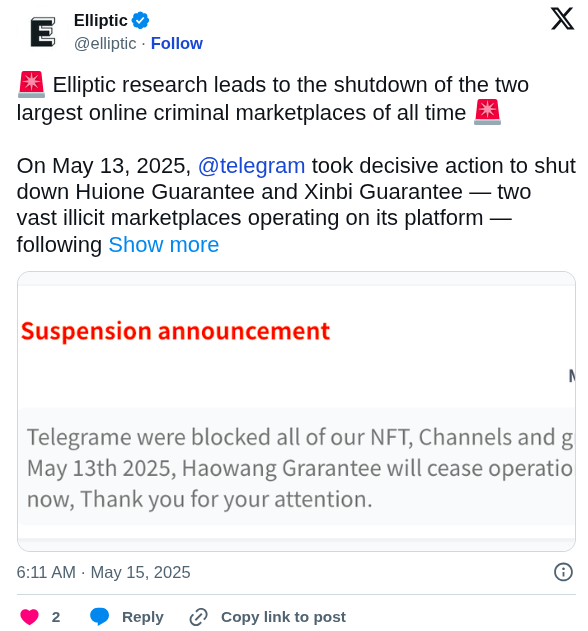Click the first siren emoji in the post
588x631 pixels.
point(31,85)
